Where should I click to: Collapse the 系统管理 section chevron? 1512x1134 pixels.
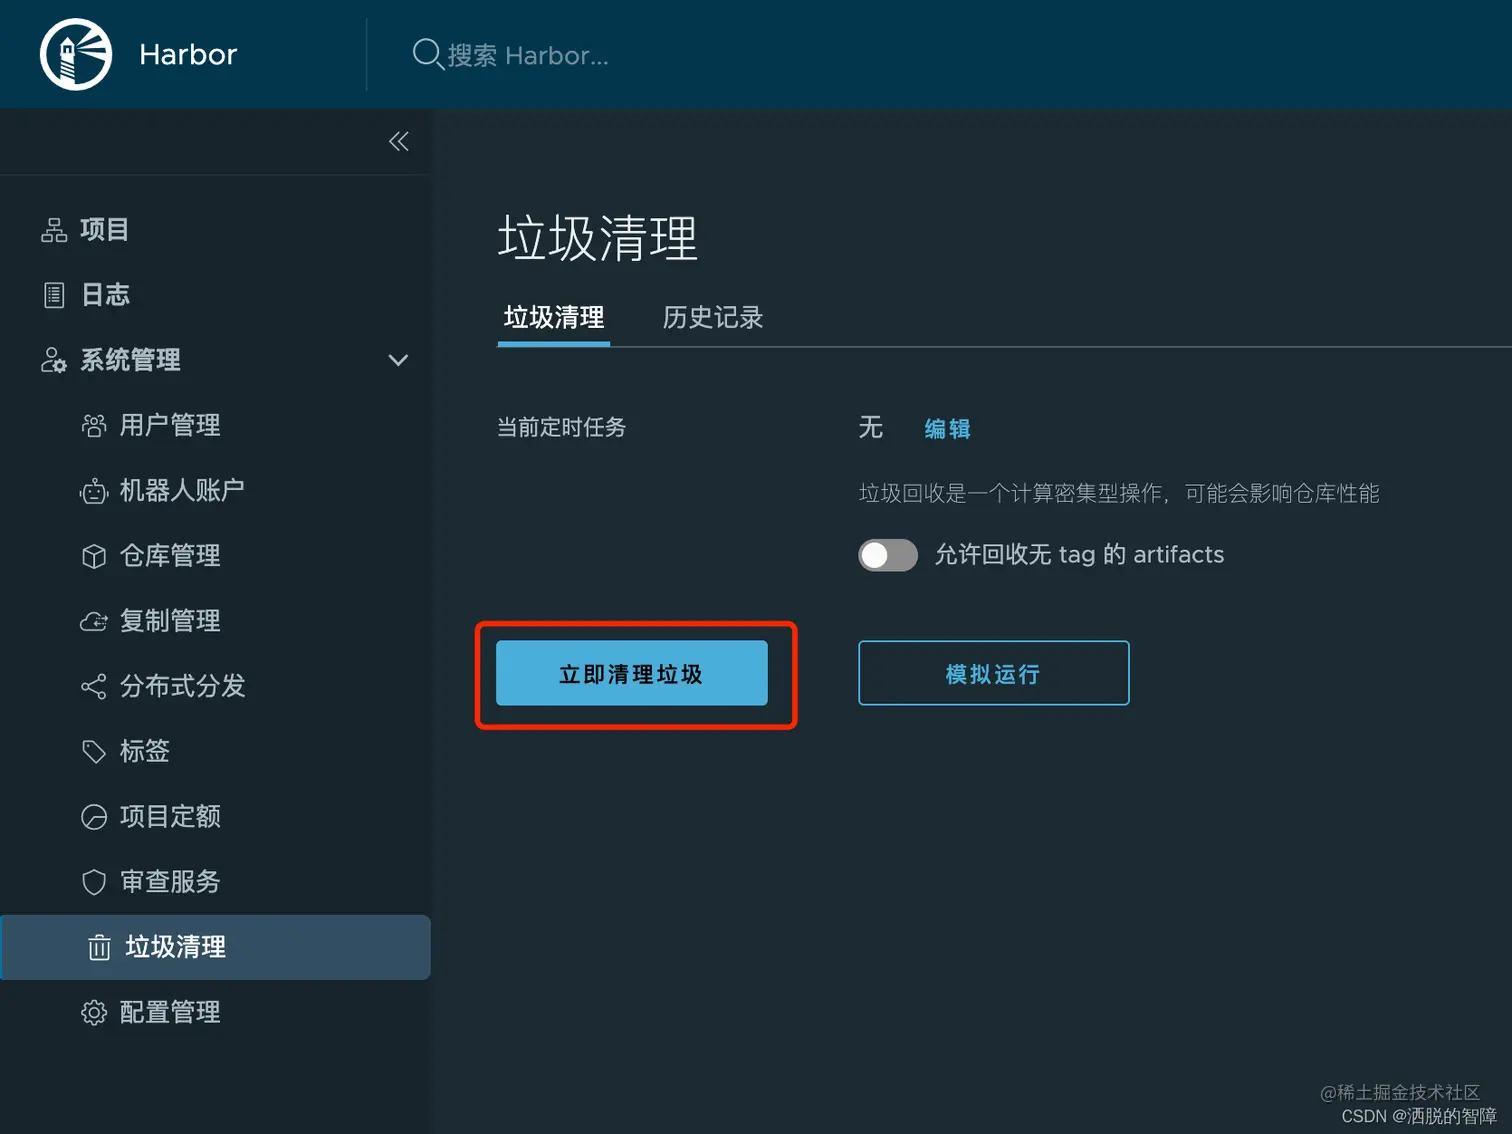(398, 360)
